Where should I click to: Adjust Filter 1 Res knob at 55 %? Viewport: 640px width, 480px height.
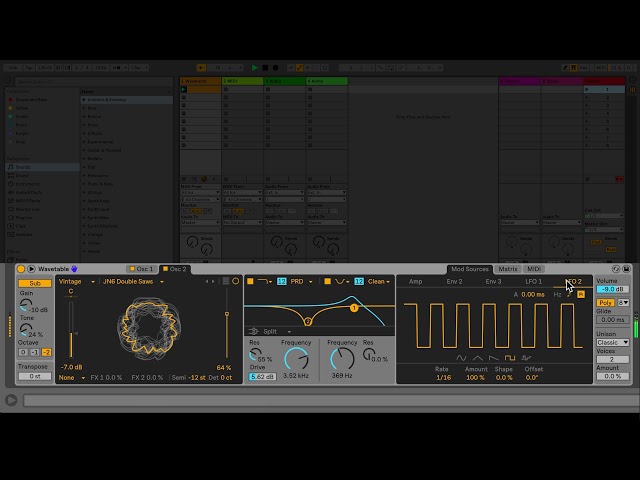point(255,354)
